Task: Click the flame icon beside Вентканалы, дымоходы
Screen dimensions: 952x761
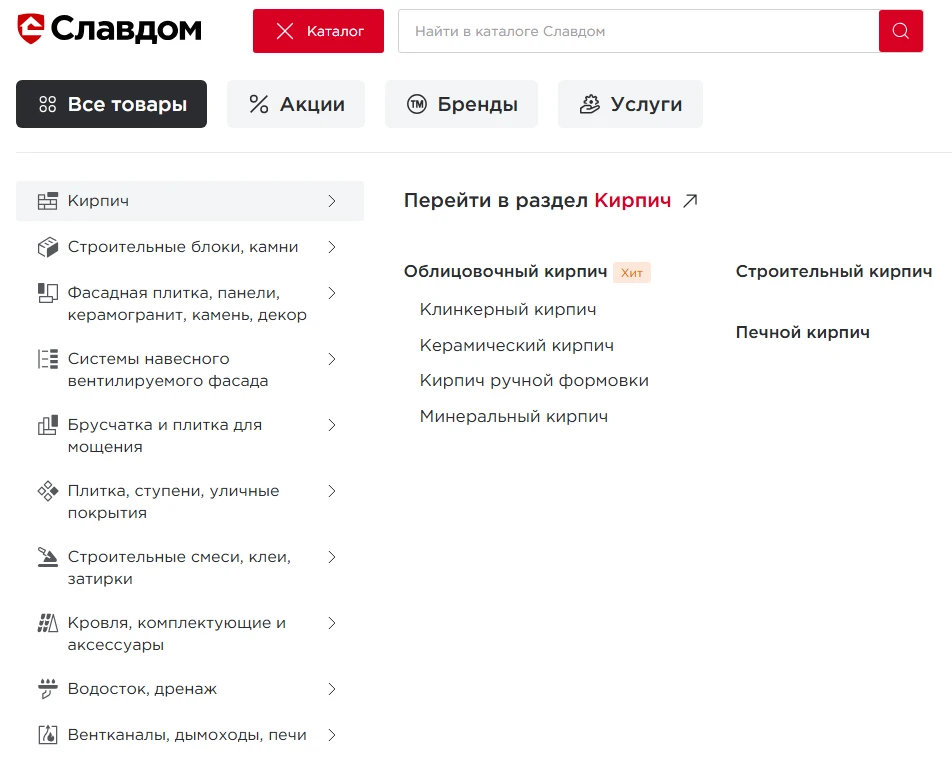Action: 48,735
